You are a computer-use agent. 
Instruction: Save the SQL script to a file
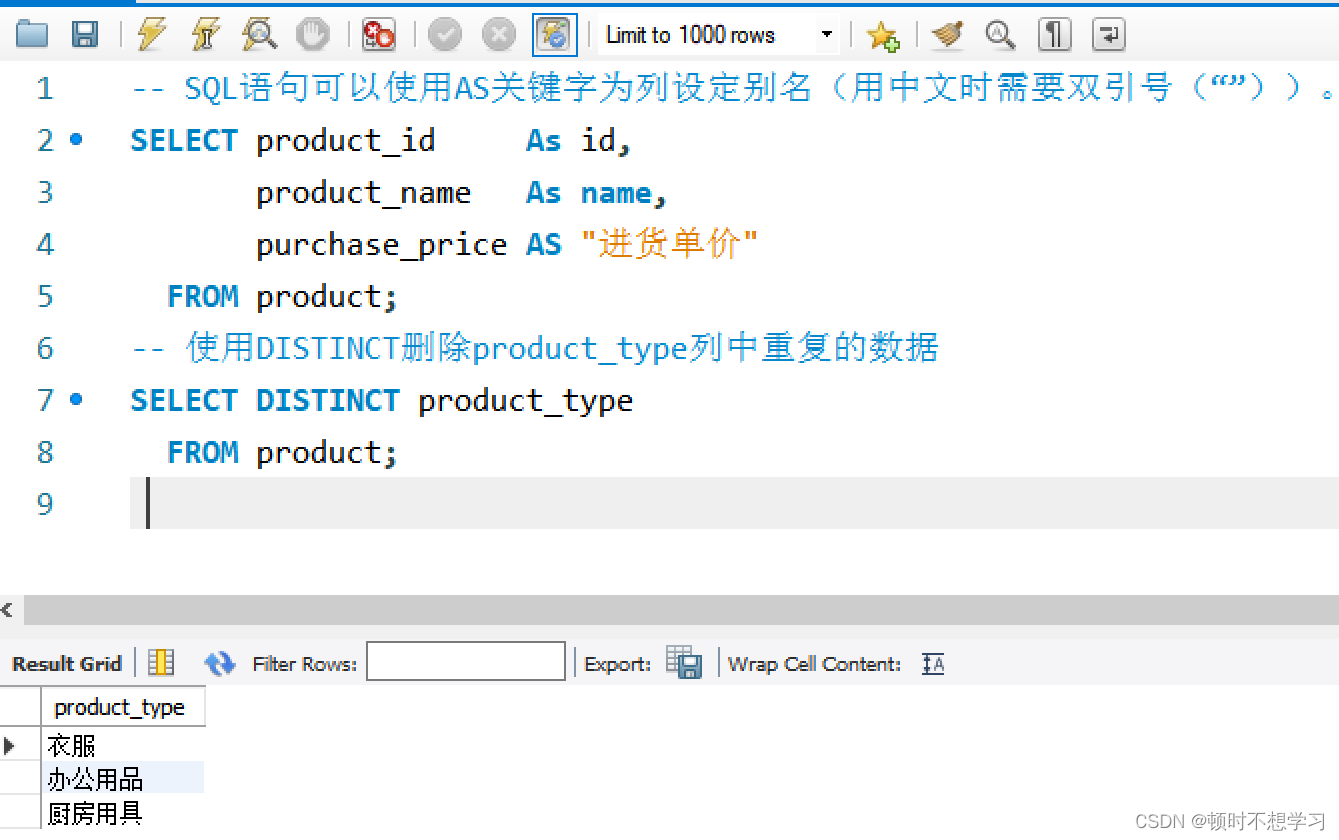point(86,33)
